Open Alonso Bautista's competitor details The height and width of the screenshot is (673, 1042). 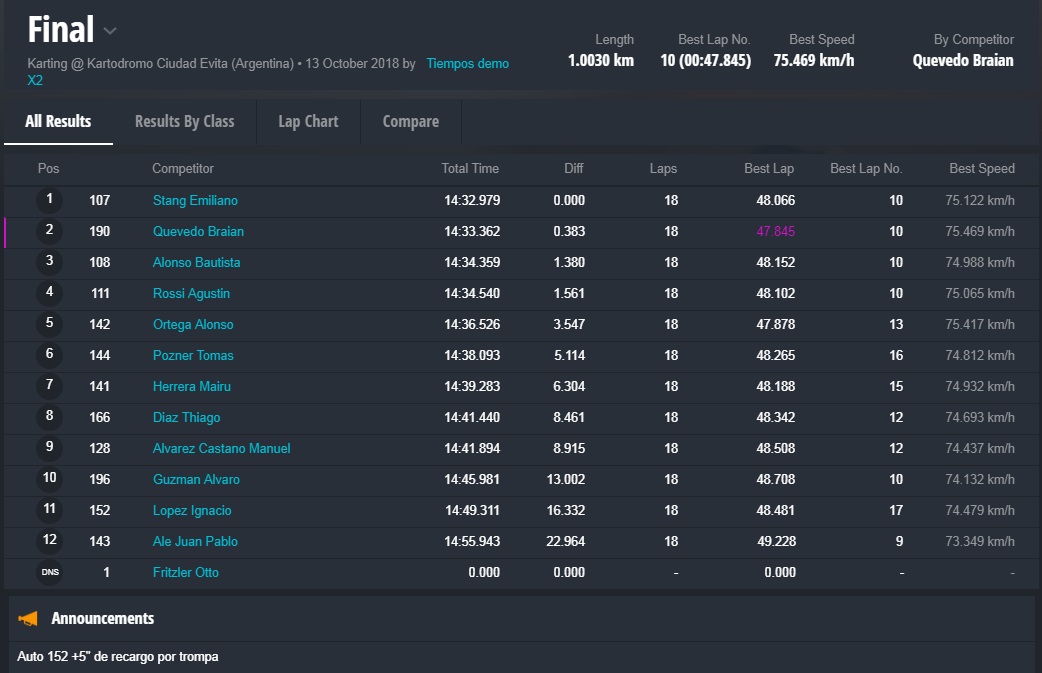coord(196,263)
